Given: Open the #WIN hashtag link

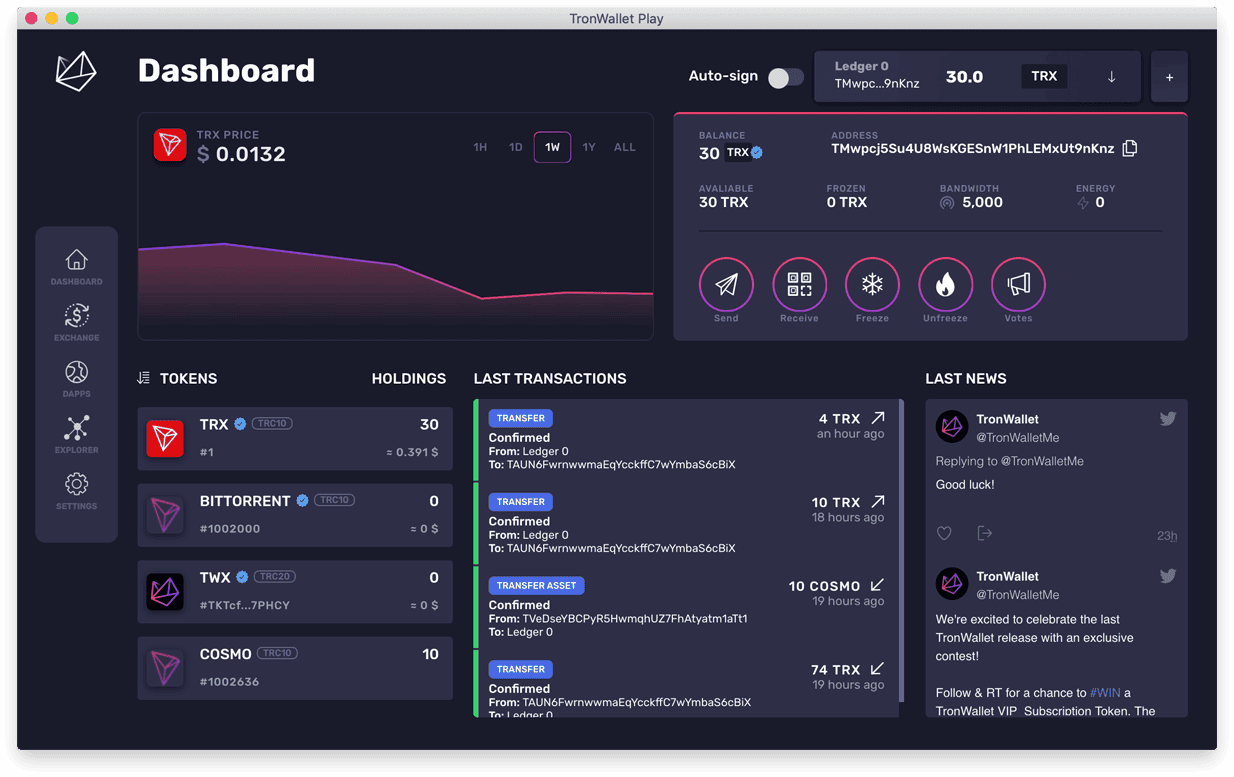Looking at the screenshot, I should [x=1105, y=693].
